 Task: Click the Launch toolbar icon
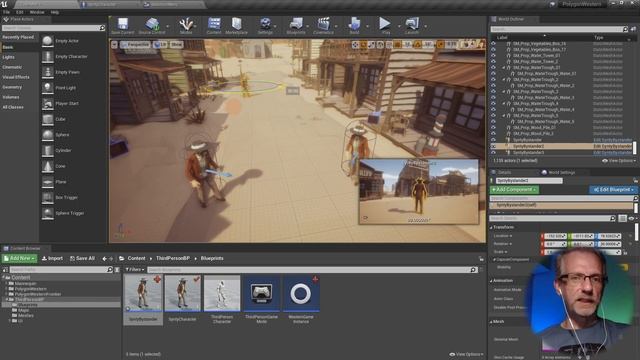tap(412, 25)
